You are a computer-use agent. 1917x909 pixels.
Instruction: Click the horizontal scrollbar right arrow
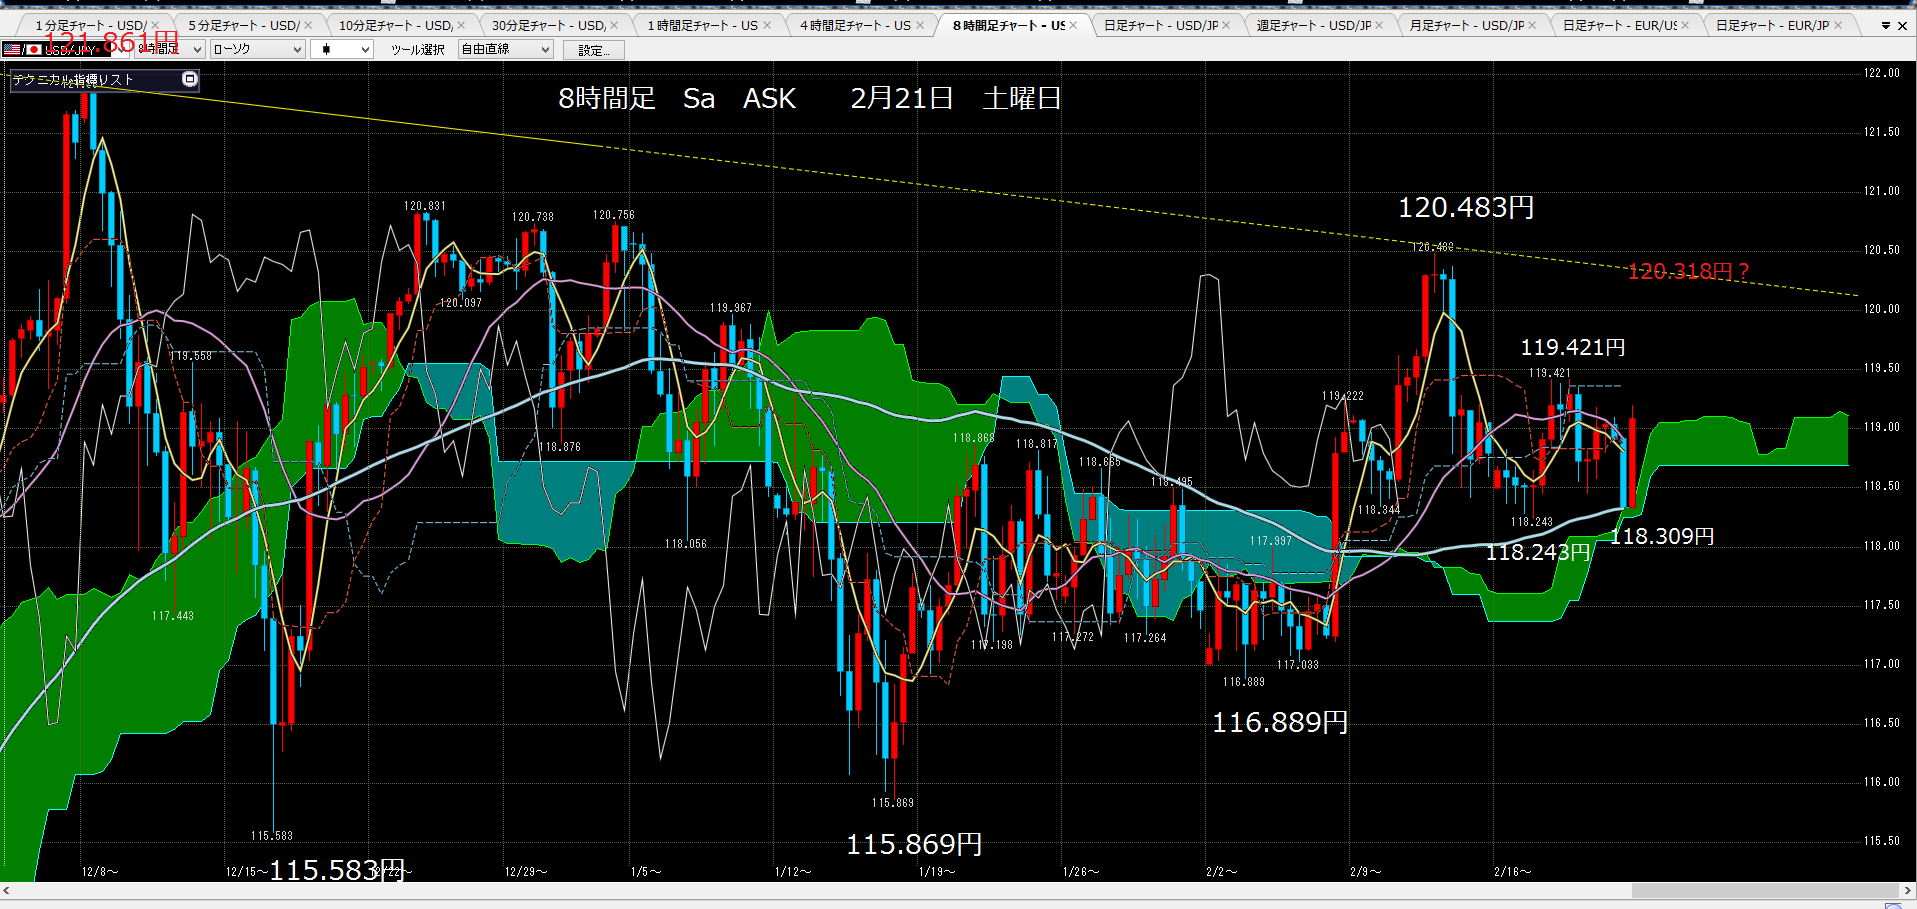[1908, 890]
